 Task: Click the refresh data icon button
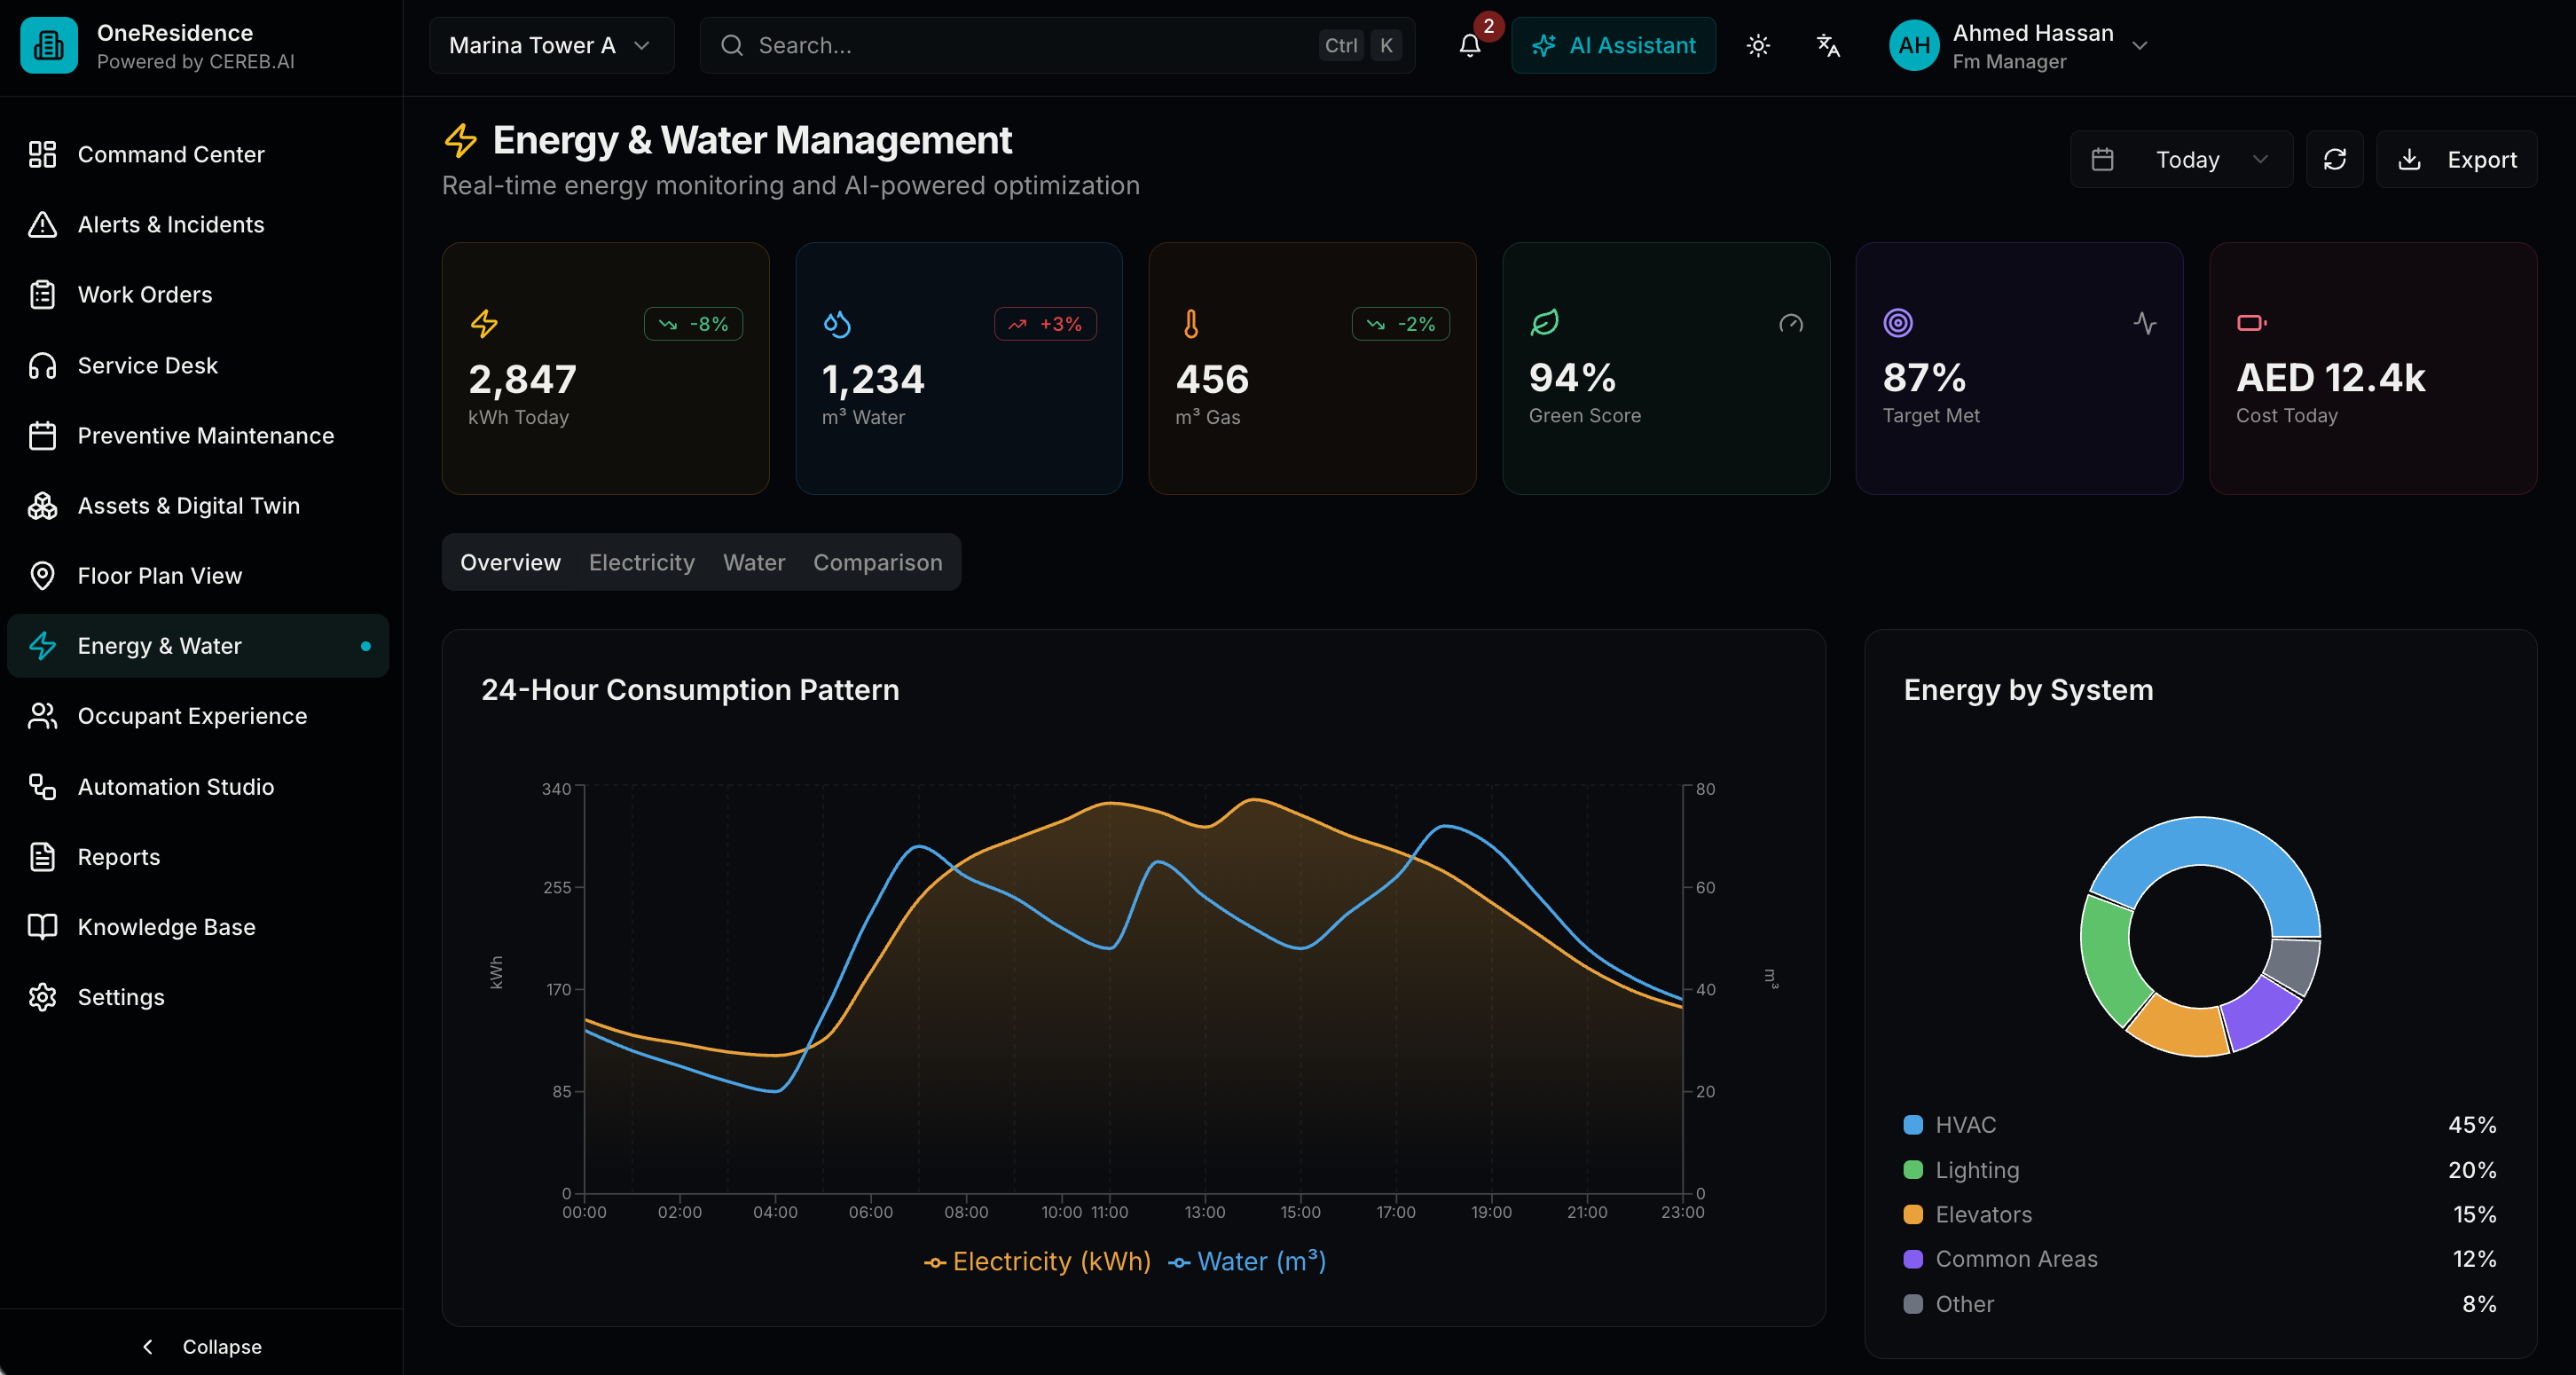[x=2334, y=160]
